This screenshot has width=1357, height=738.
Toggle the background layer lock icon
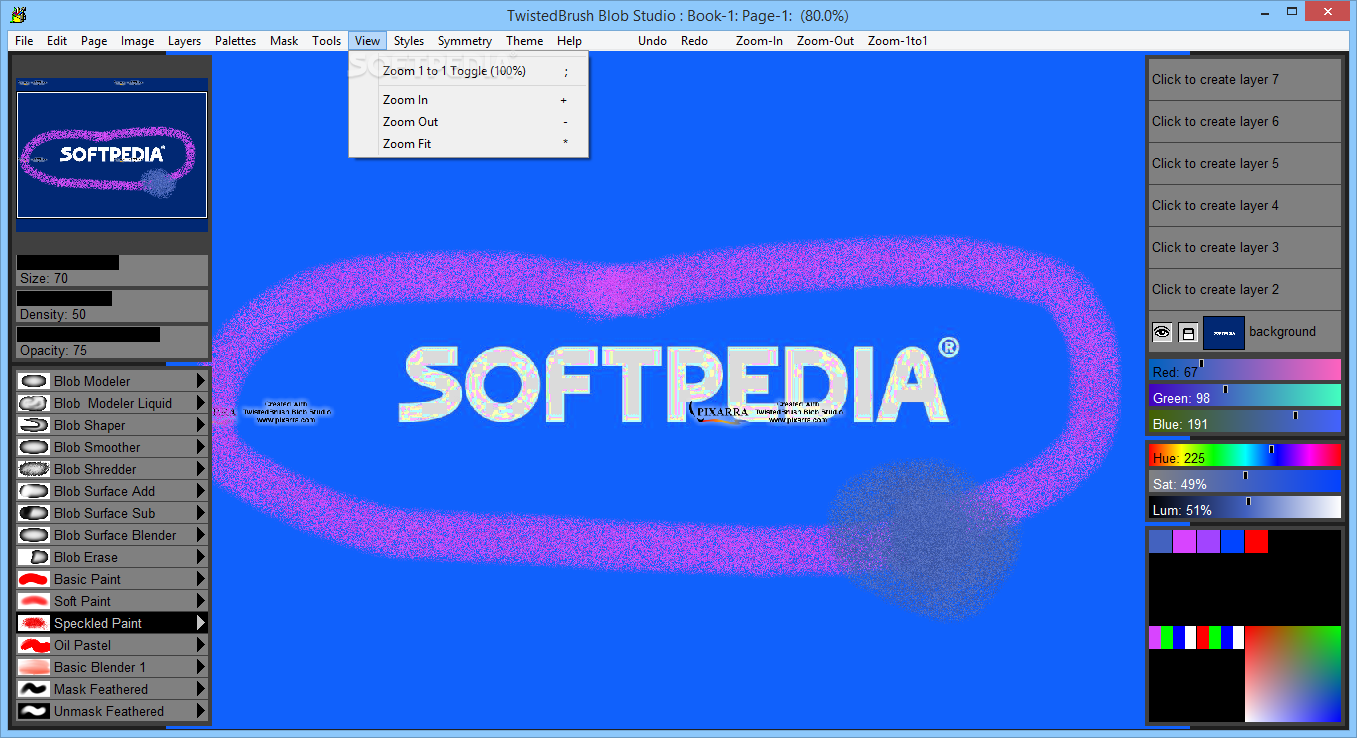pos(1188,332)
